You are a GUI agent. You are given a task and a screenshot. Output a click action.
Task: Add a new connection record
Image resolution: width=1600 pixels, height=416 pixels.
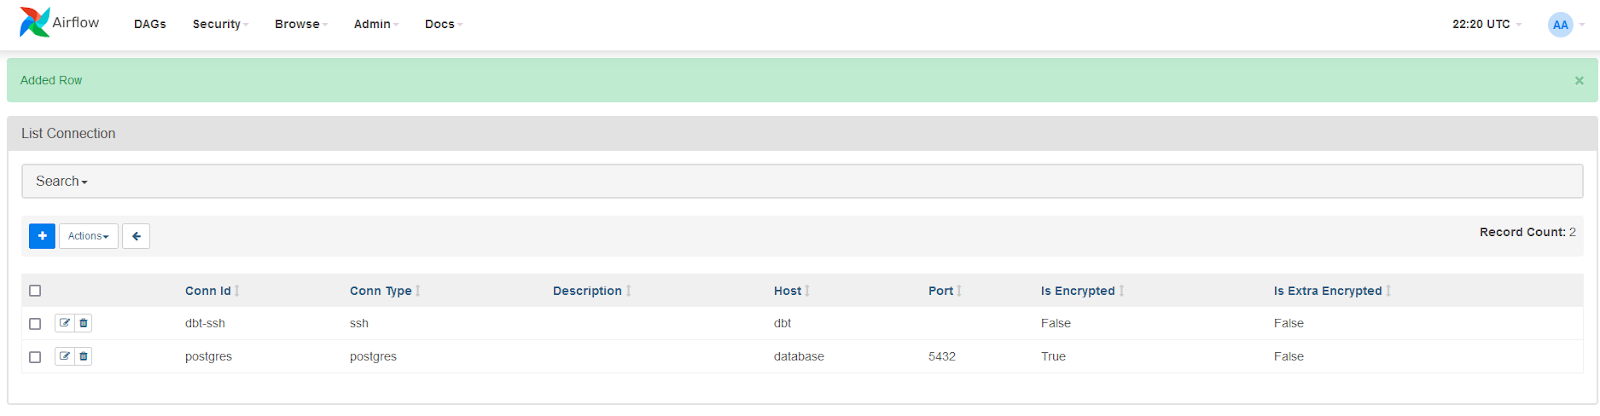tap(42, 236)
